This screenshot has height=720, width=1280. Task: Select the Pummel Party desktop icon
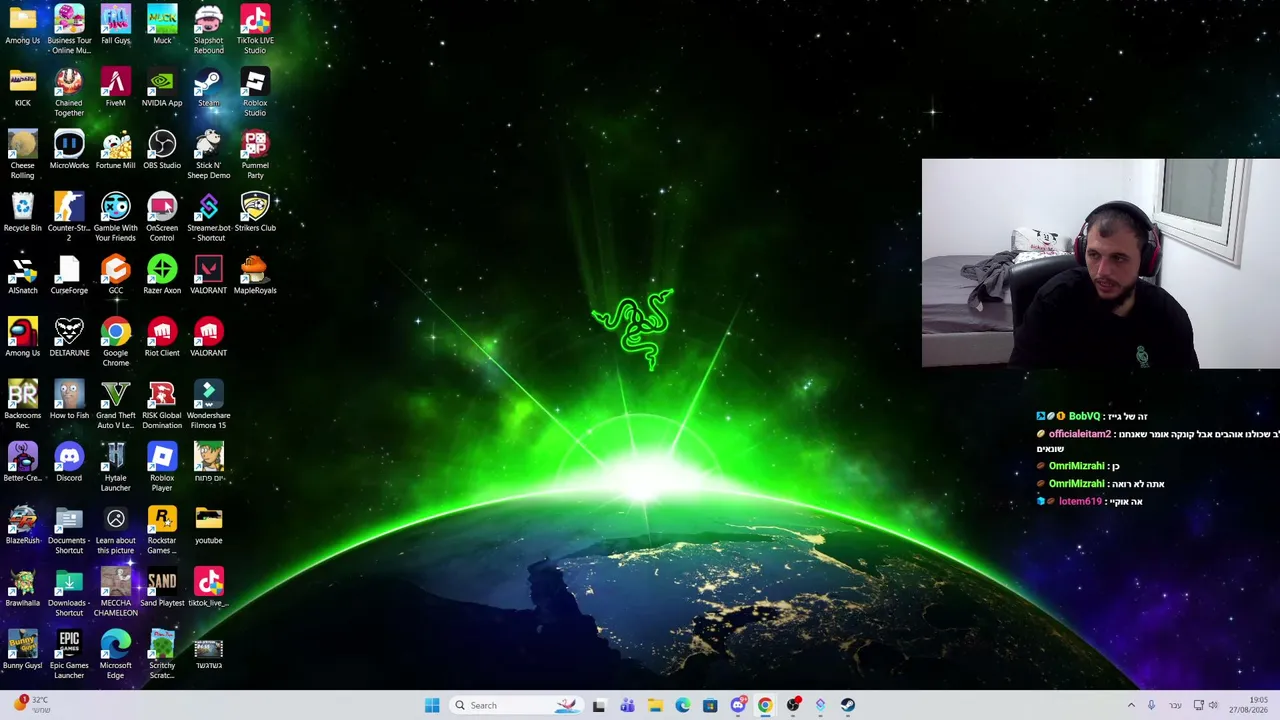[x=255, y=154]
